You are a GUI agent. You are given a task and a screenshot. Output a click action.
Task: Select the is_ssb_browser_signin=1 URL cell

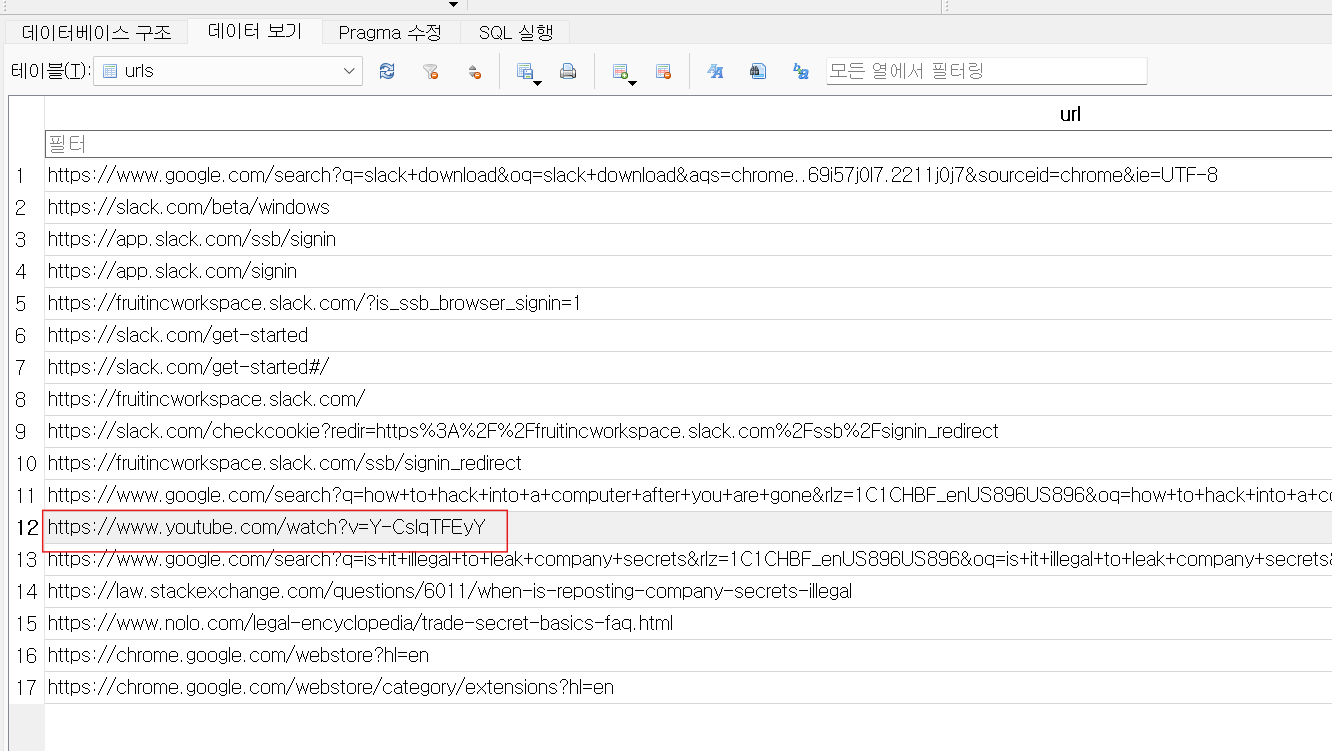point(688,303)
